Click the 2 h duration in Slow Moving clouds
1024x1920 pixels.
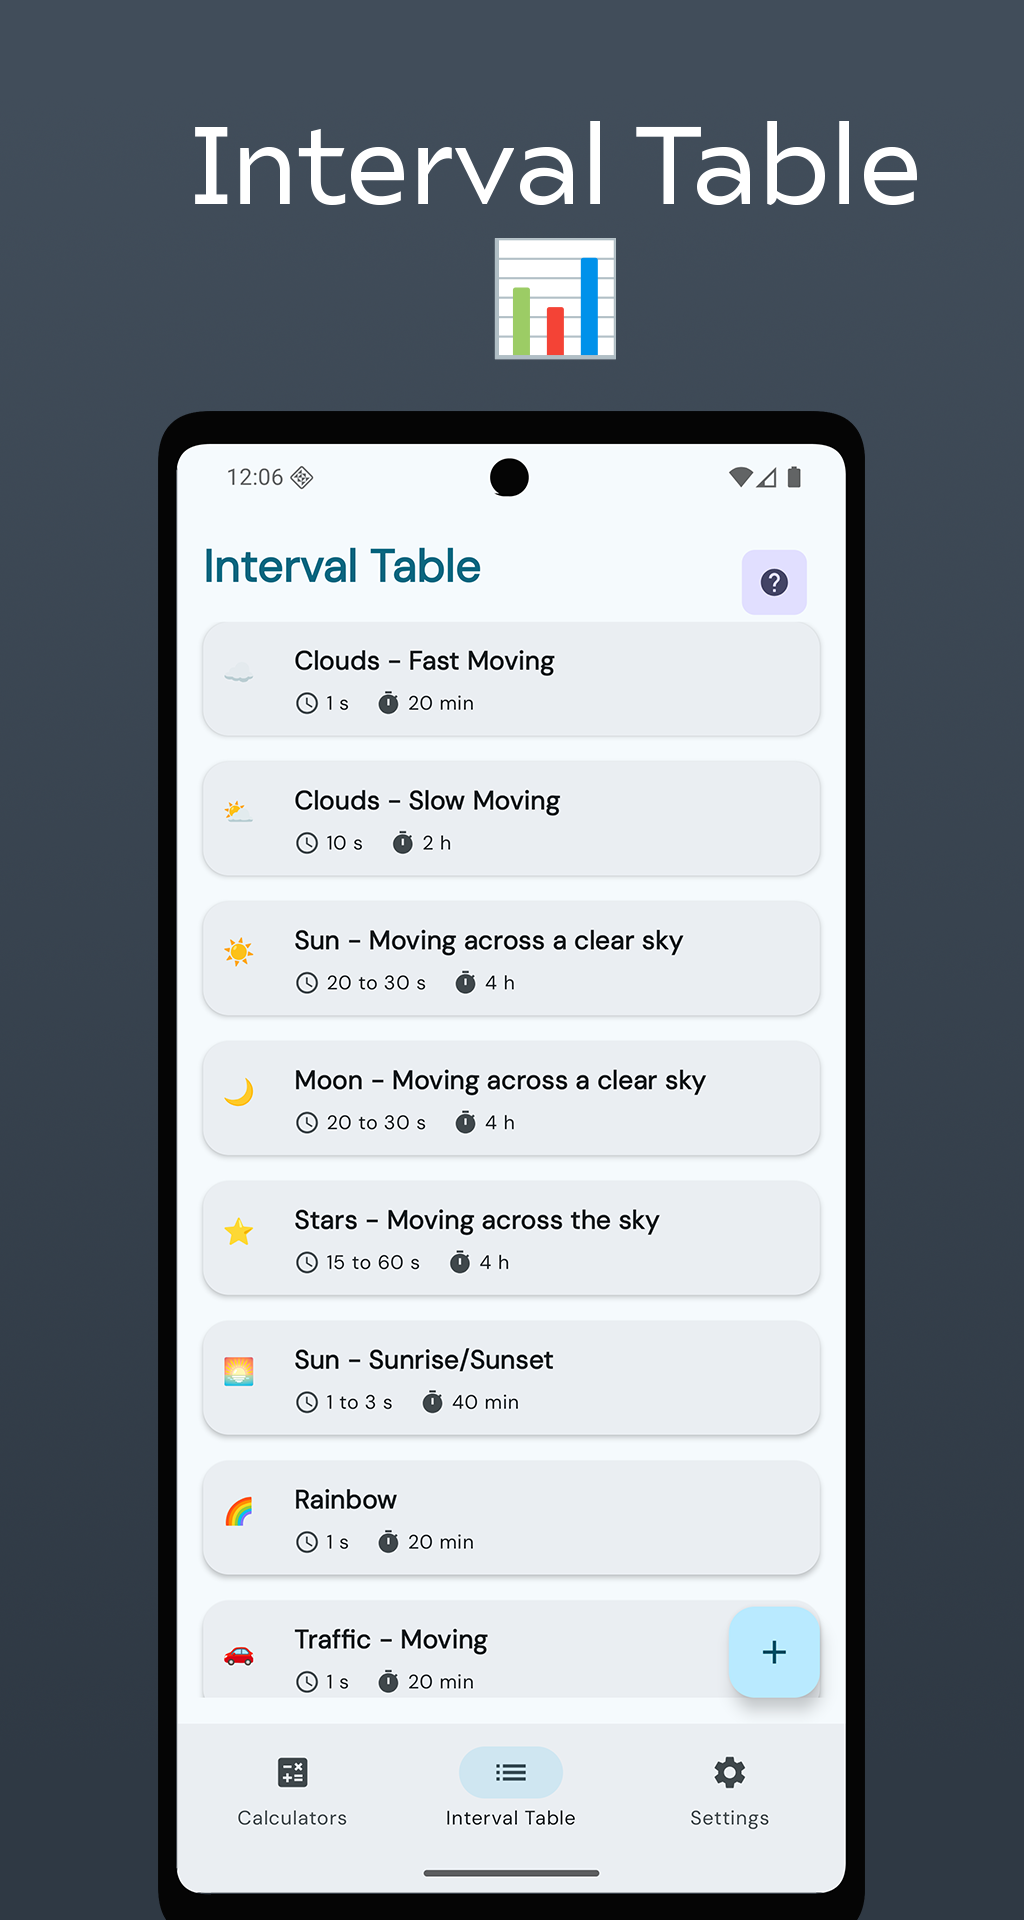tap(436, 843)
